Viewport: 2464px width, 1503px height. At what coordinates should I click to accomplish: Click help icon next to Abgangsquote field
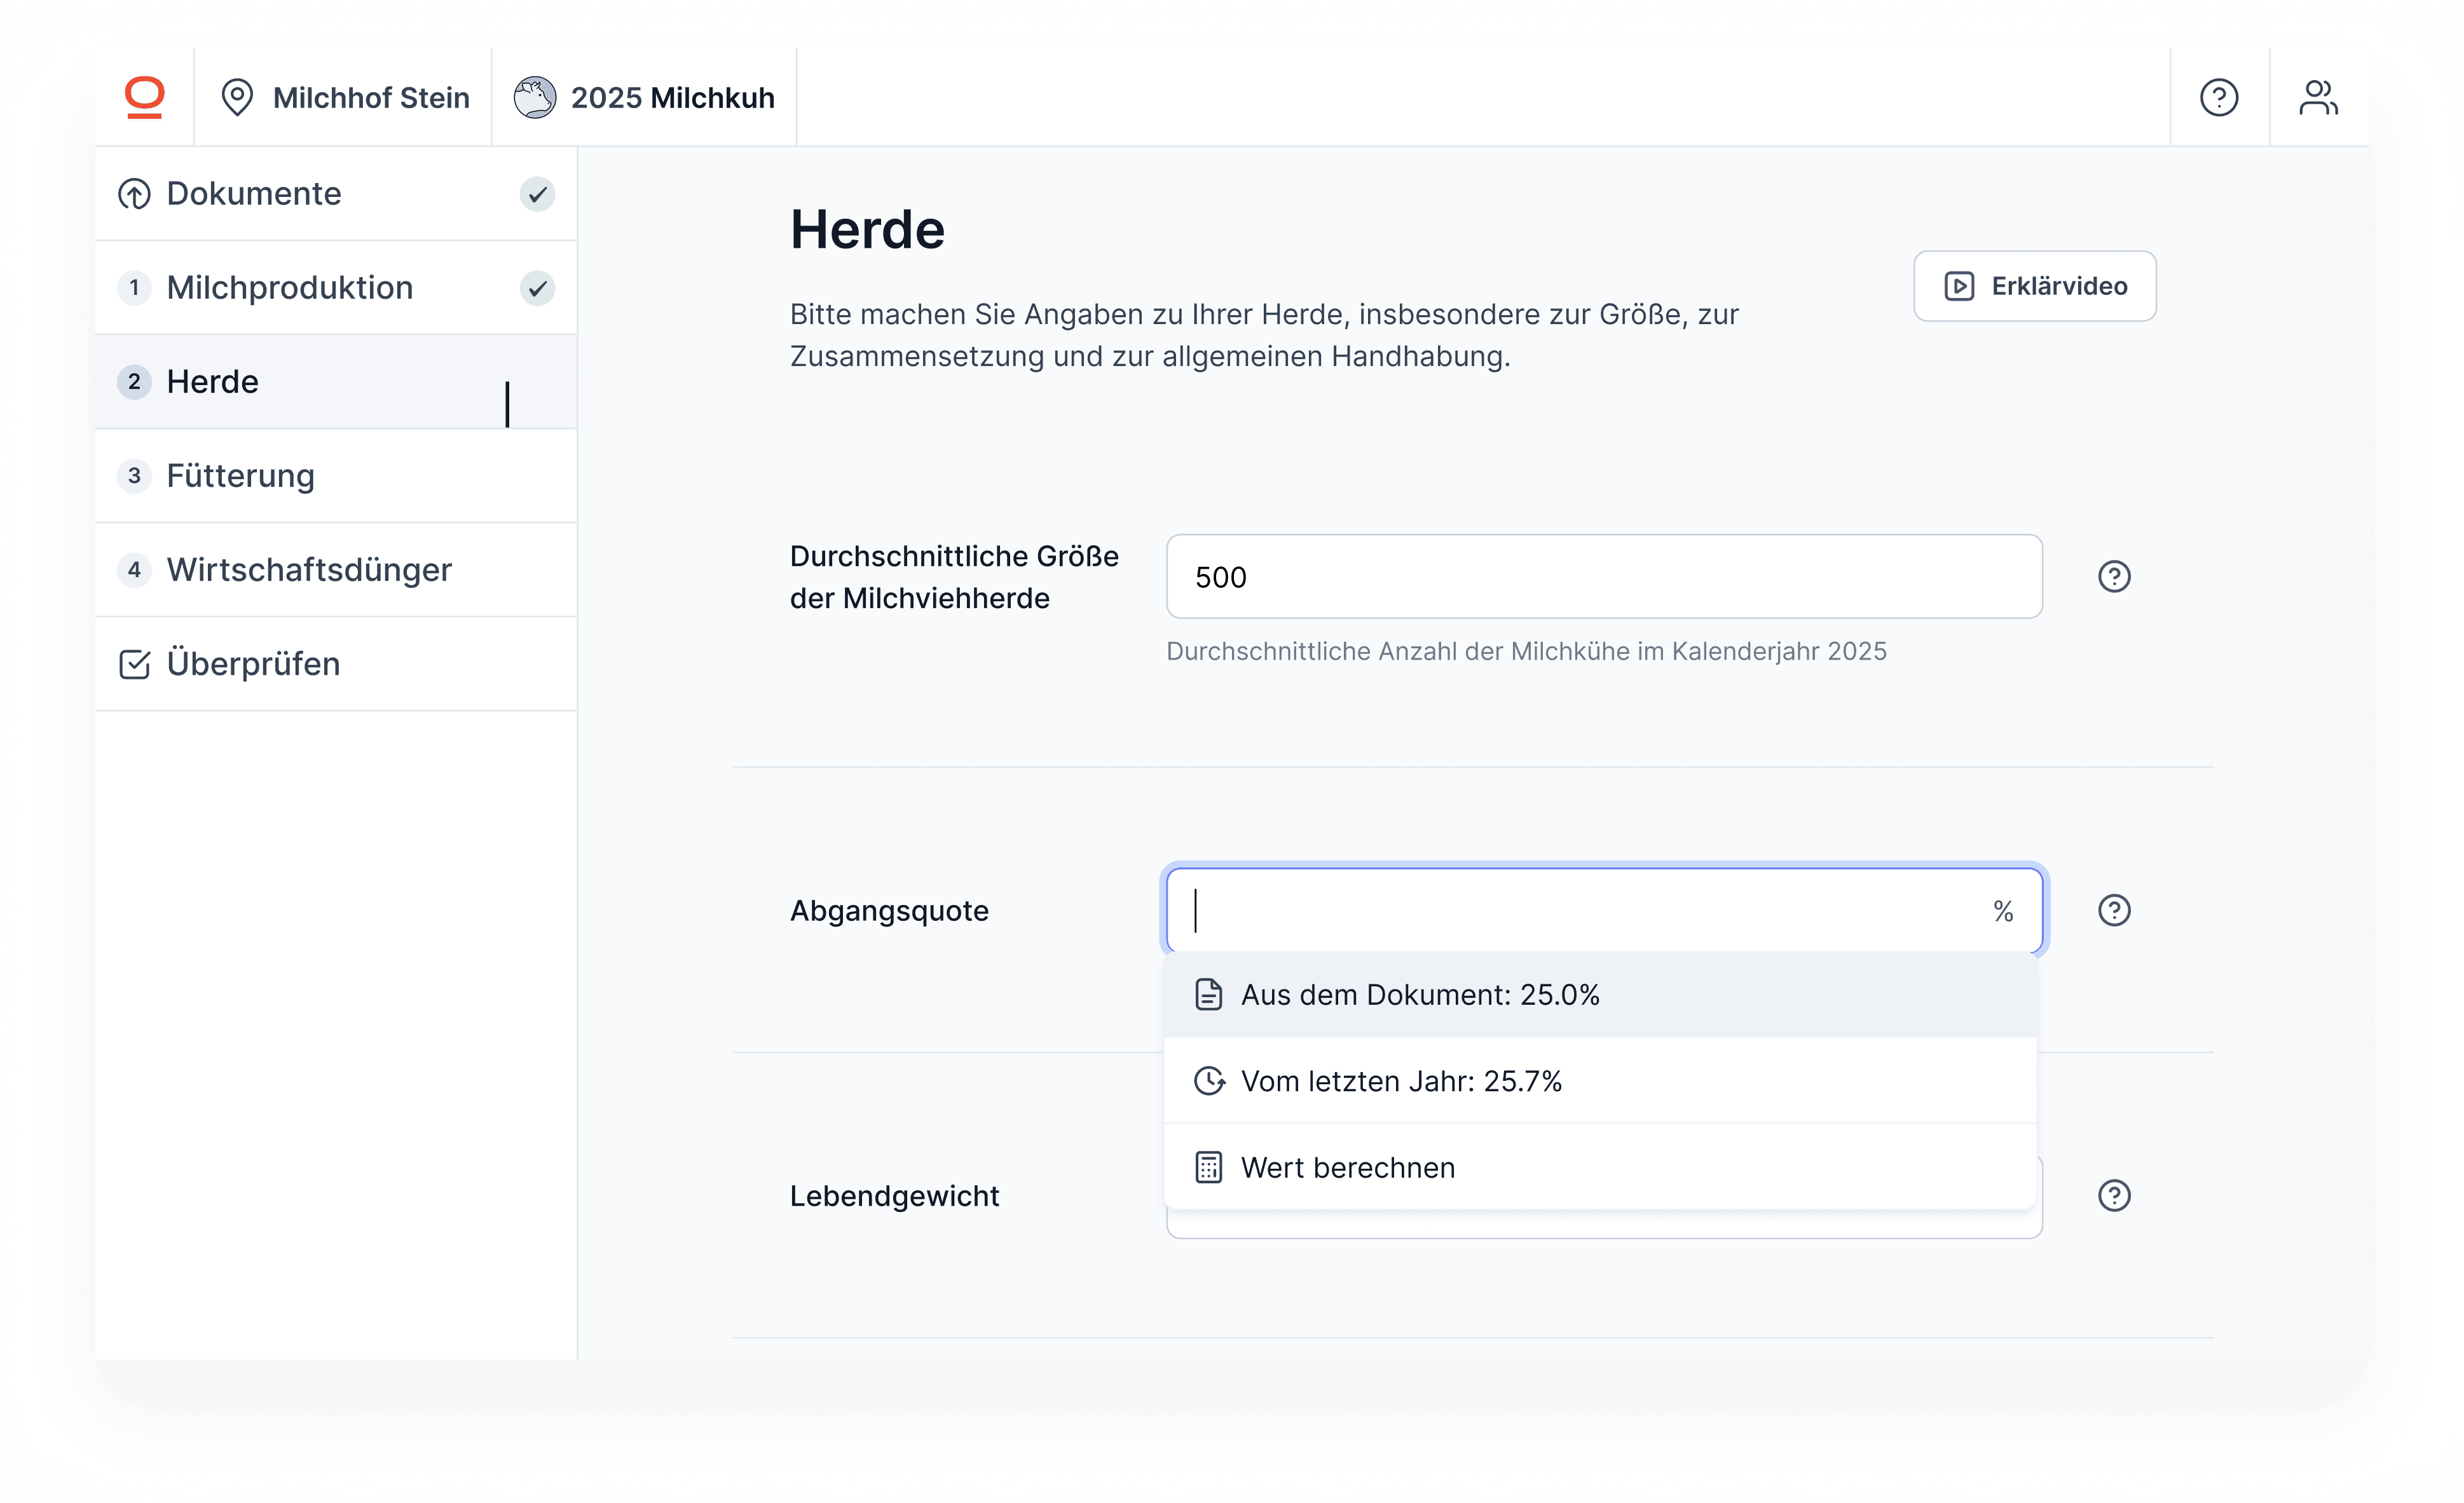click(2113, 910)
